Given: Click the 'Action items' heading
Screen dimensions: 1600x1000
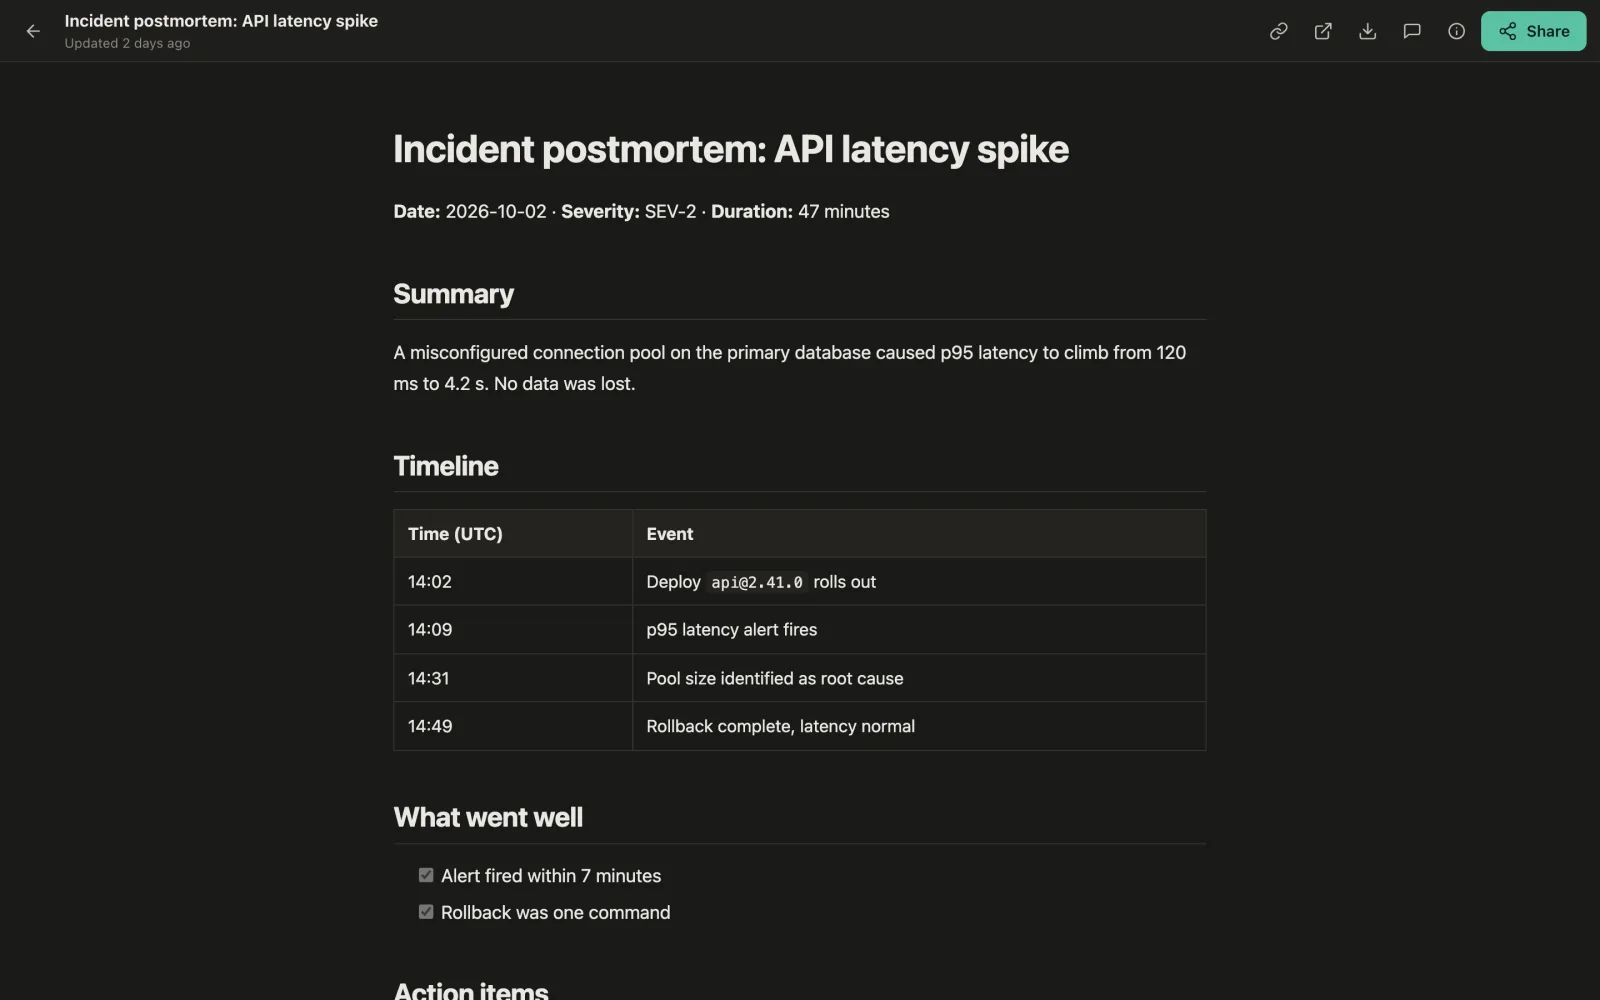Looking at the screenshot, I should tap(471, 991).
